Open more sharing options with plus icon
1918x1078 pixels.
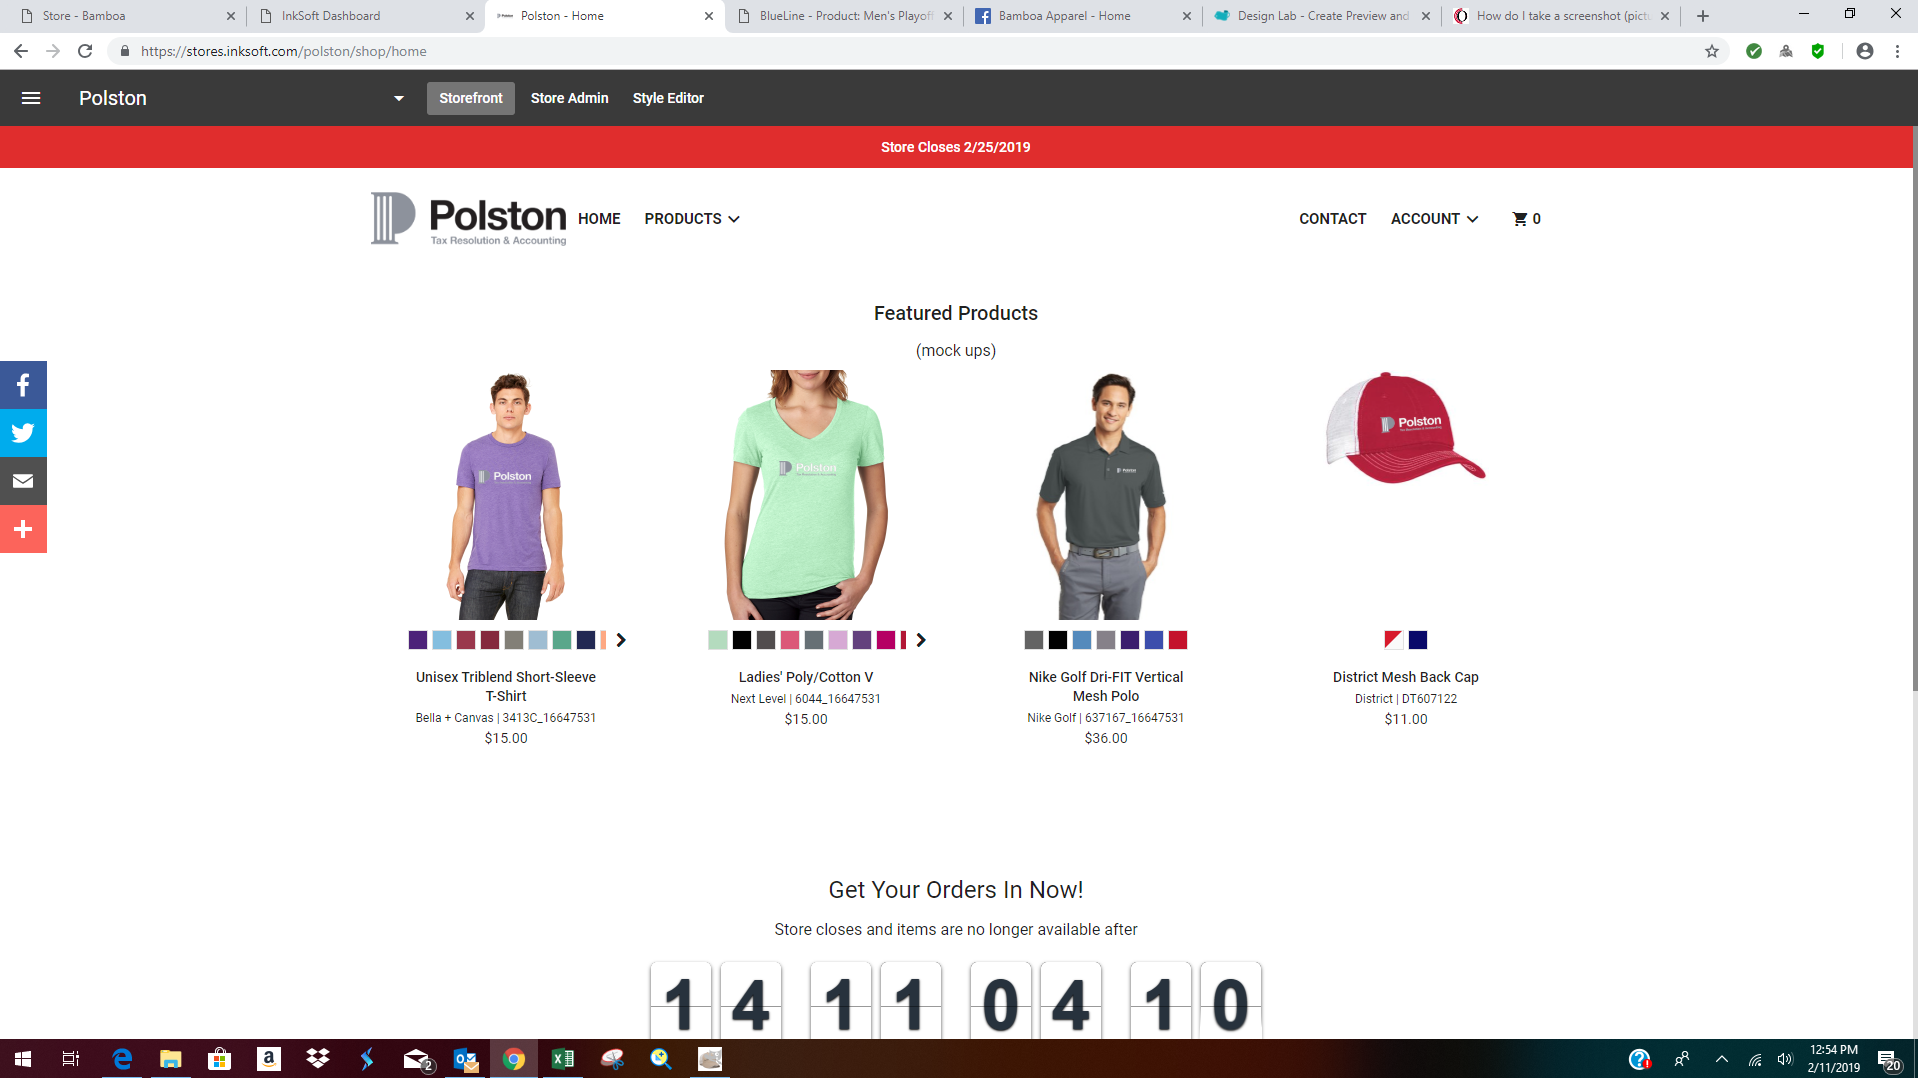23,529
